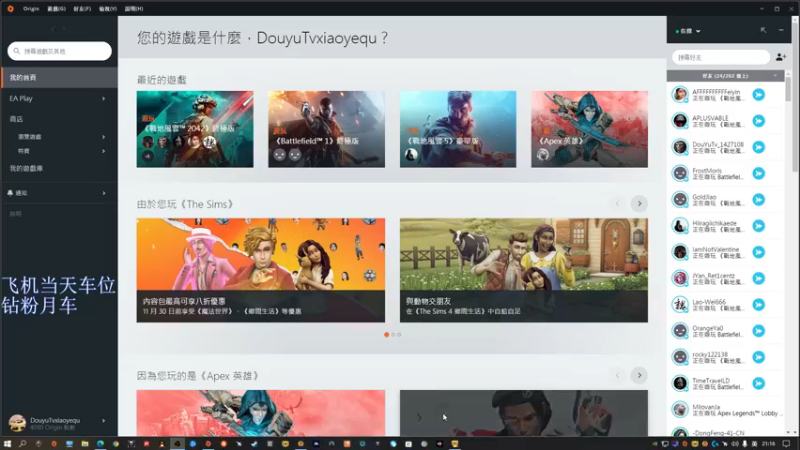Click the Origin logo icon
The height and width of the screenshot is (450, 800).
click(10, 9)
